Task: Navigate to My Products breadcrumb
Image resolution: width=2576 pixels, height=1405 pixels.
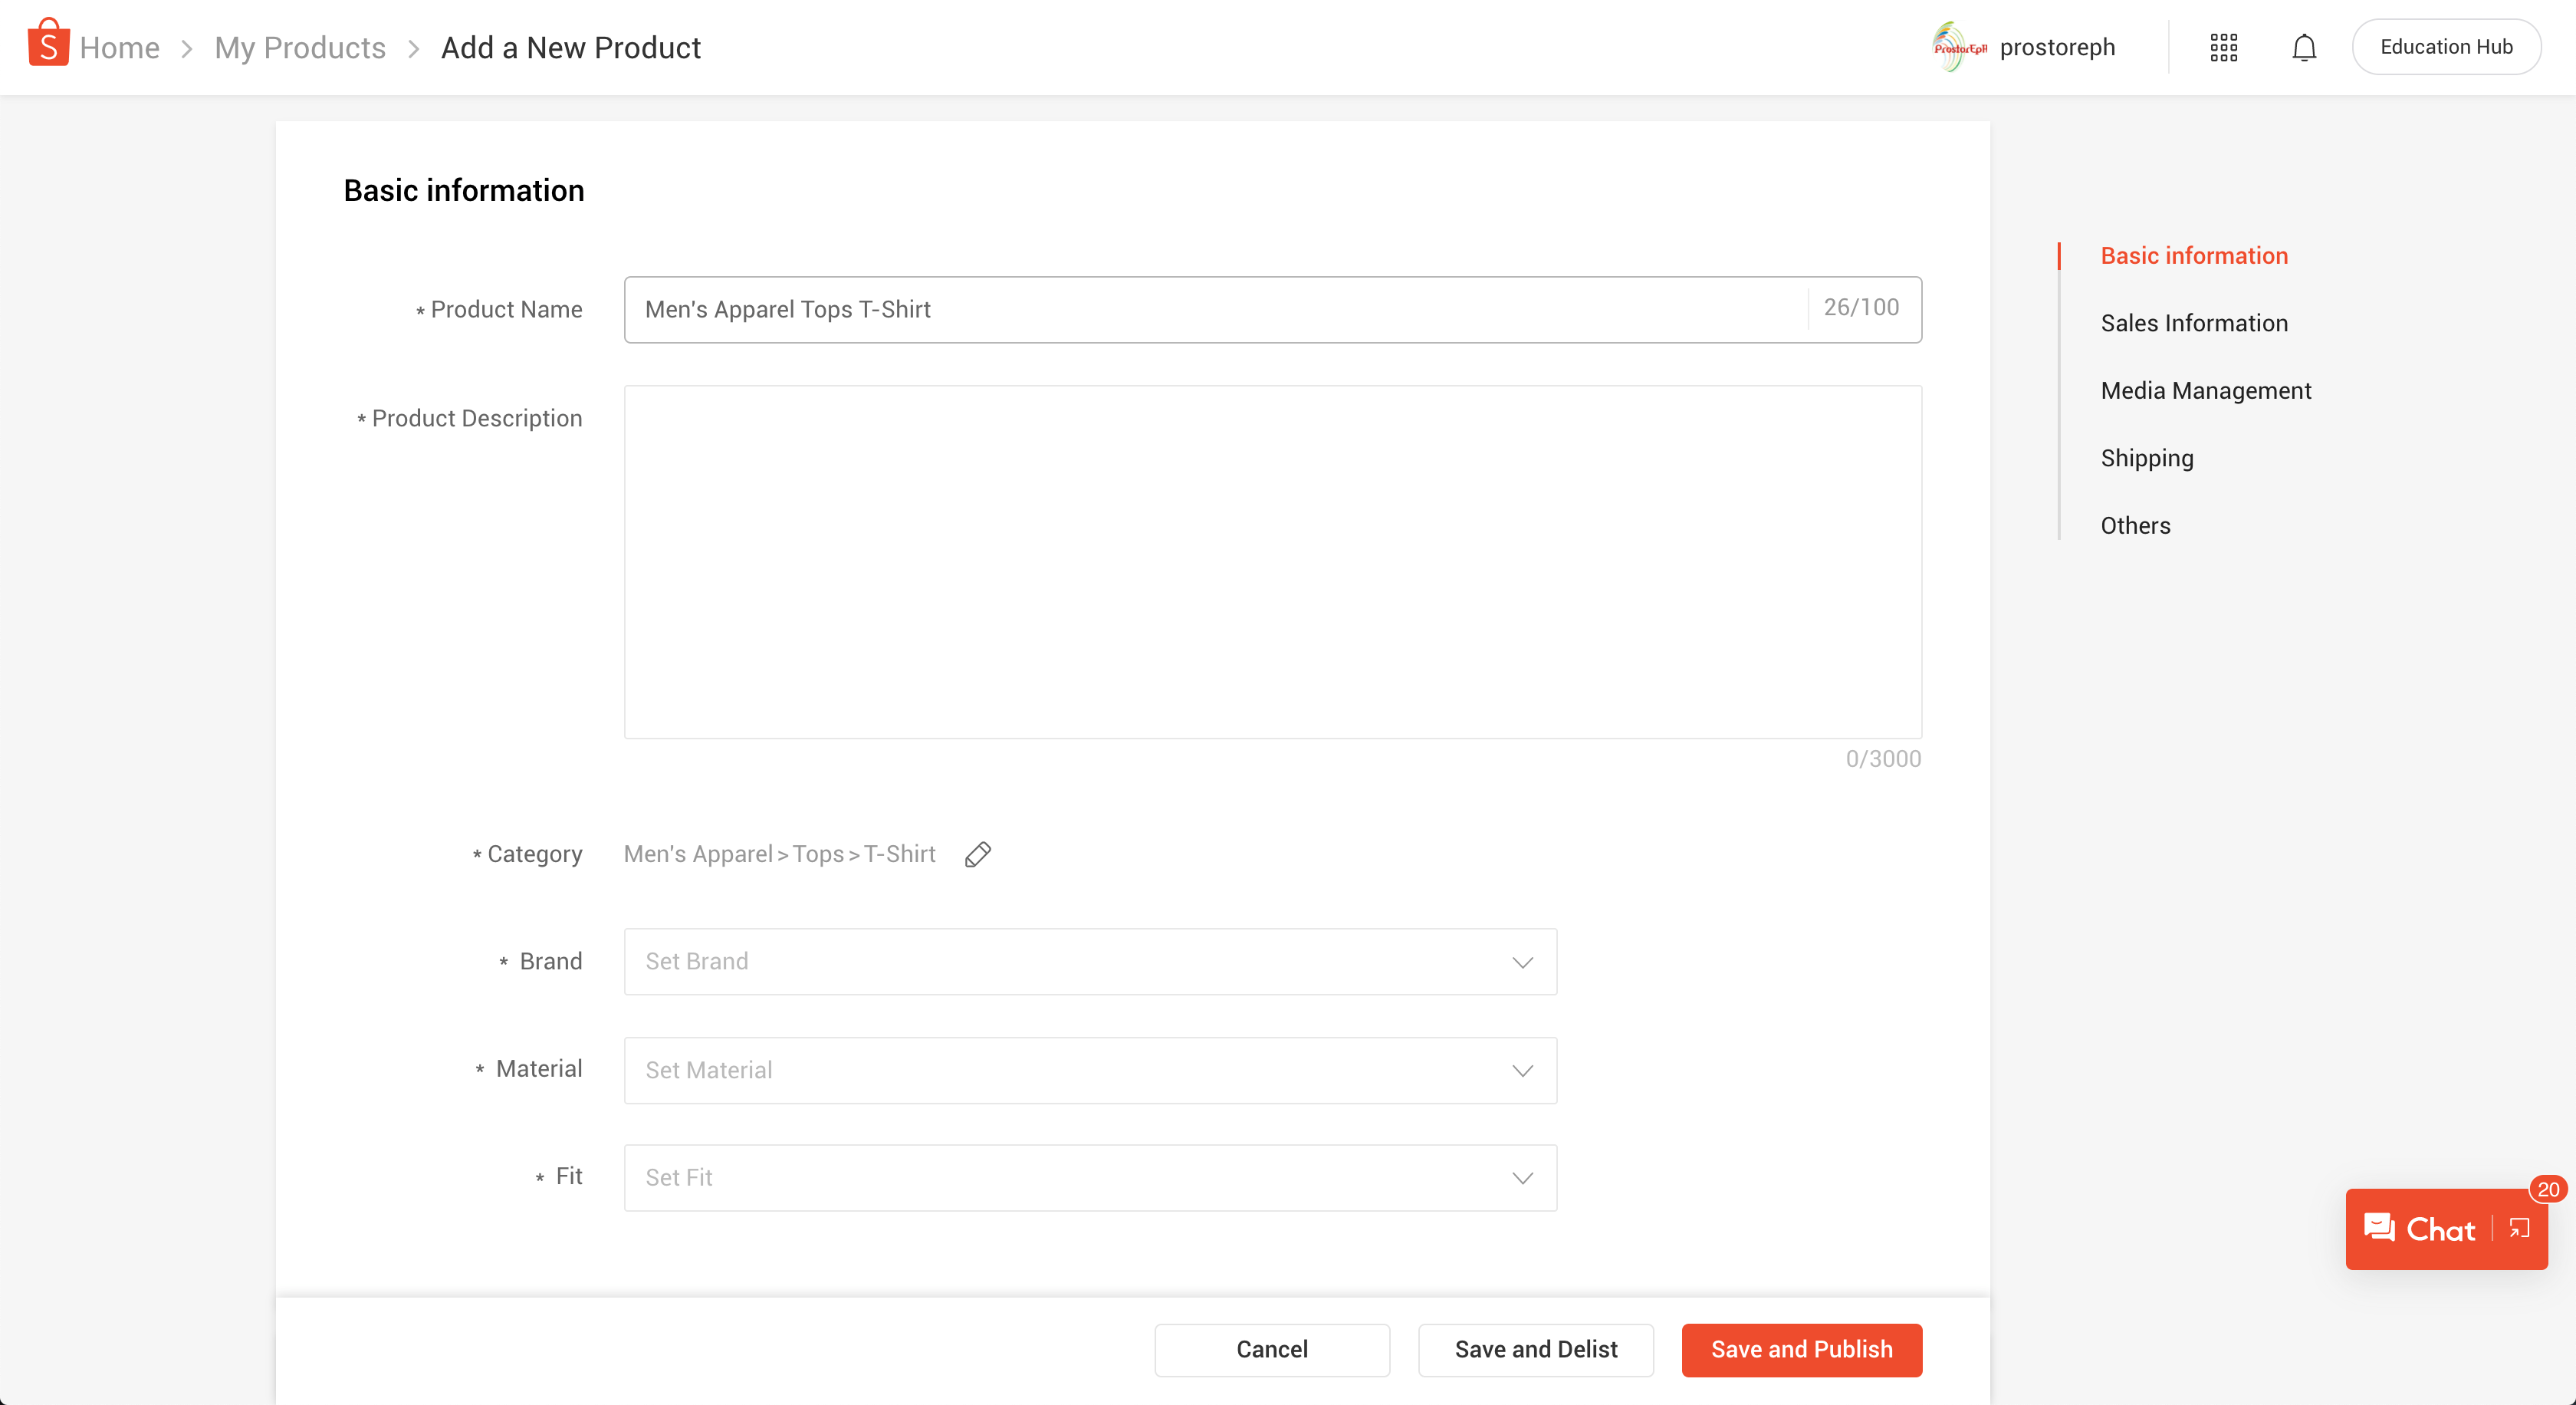Action: coord(299,47)
